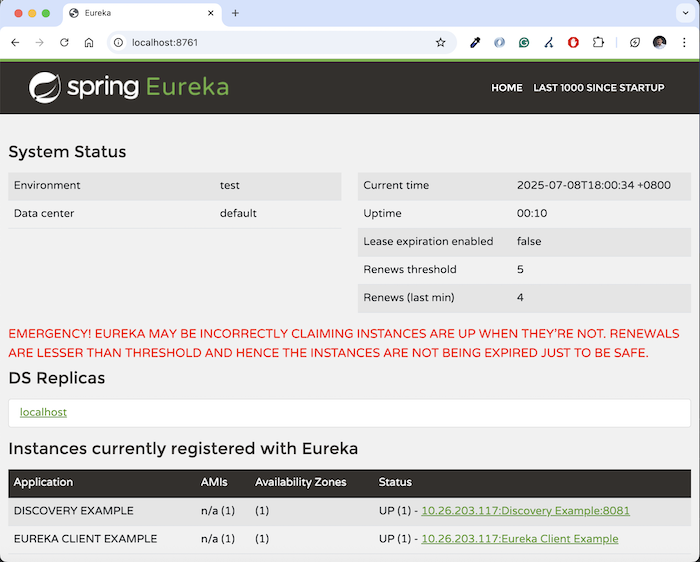The width and height of the screenshot is (700, 562).
Task: Click the Spring Eureka logo
Action: [129, 87]
